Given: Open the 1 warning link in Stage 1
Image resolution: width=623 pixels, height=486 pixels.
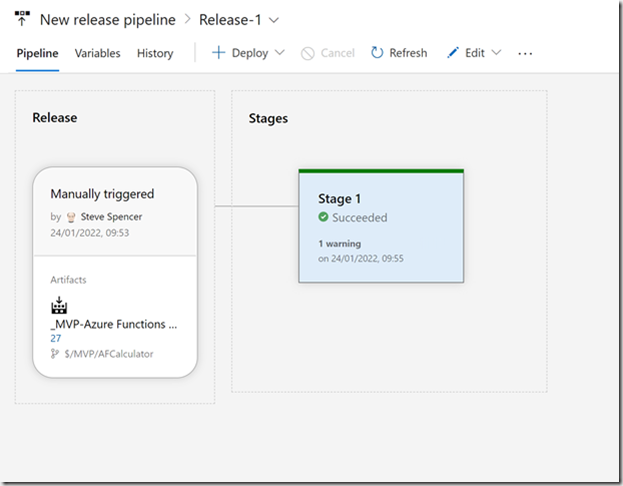Looking at the screenshot, I should pos(339,244).
